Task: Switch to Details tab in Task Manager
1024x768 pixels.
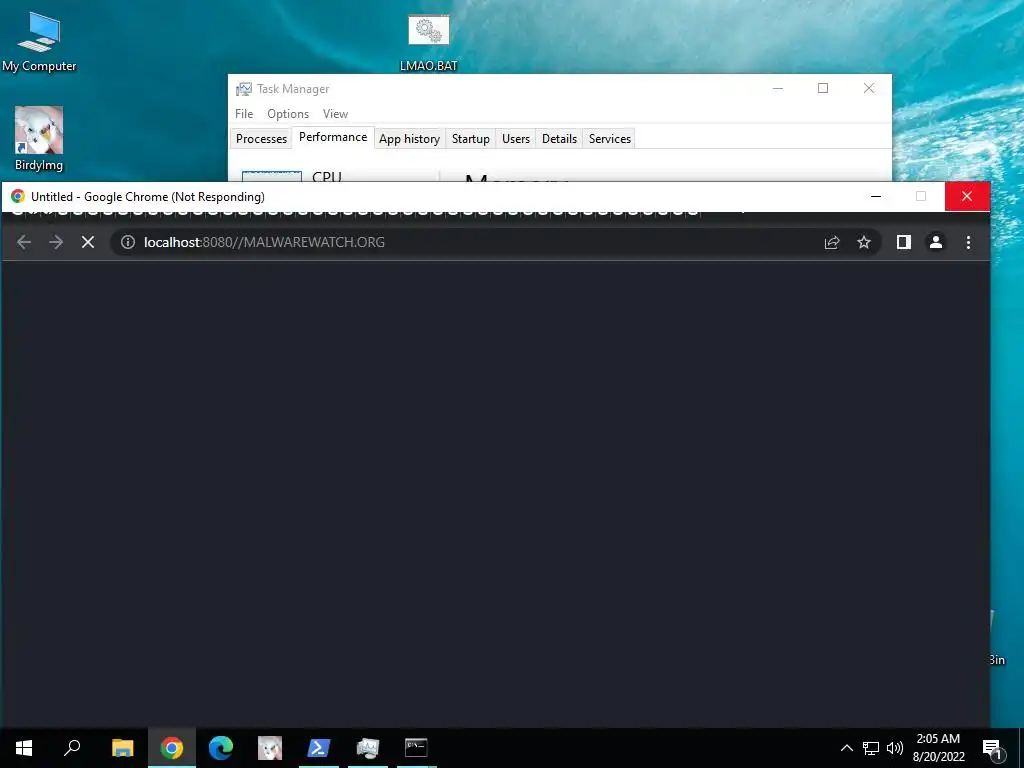Action: (559, 138)
